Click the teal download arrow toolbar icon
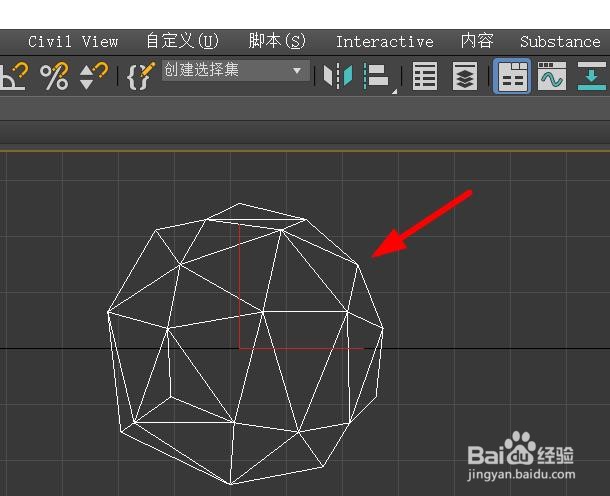The image size is (610, 496). 592,76
